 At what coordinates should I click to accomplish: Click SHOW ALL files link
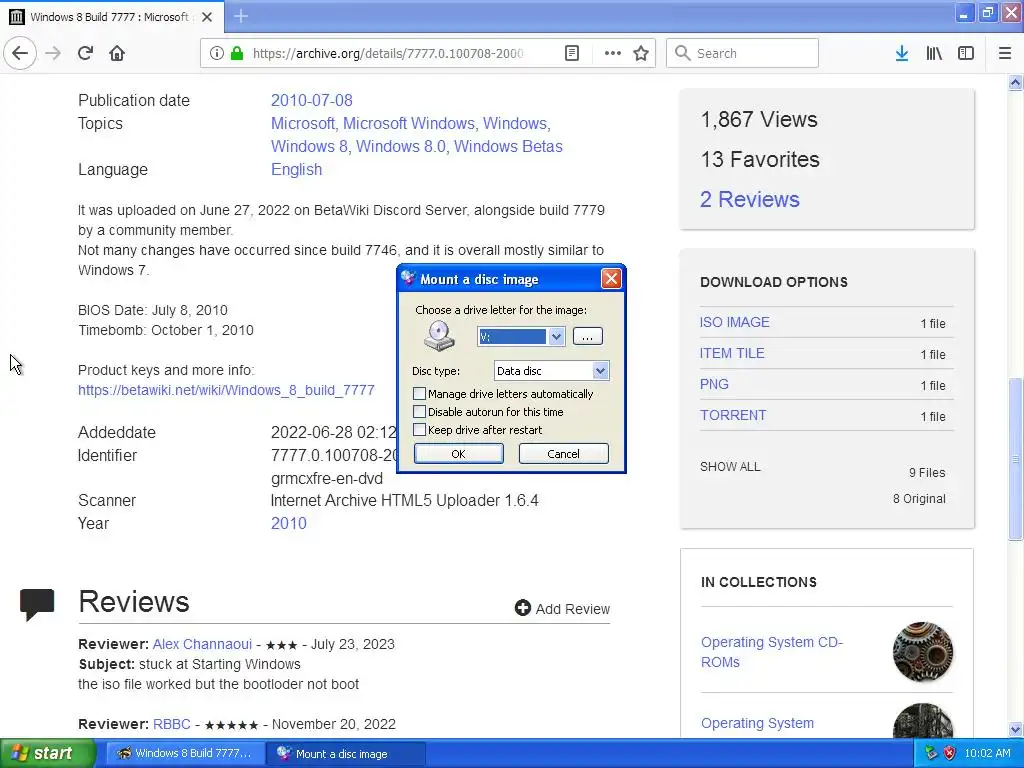click(730, 467)
